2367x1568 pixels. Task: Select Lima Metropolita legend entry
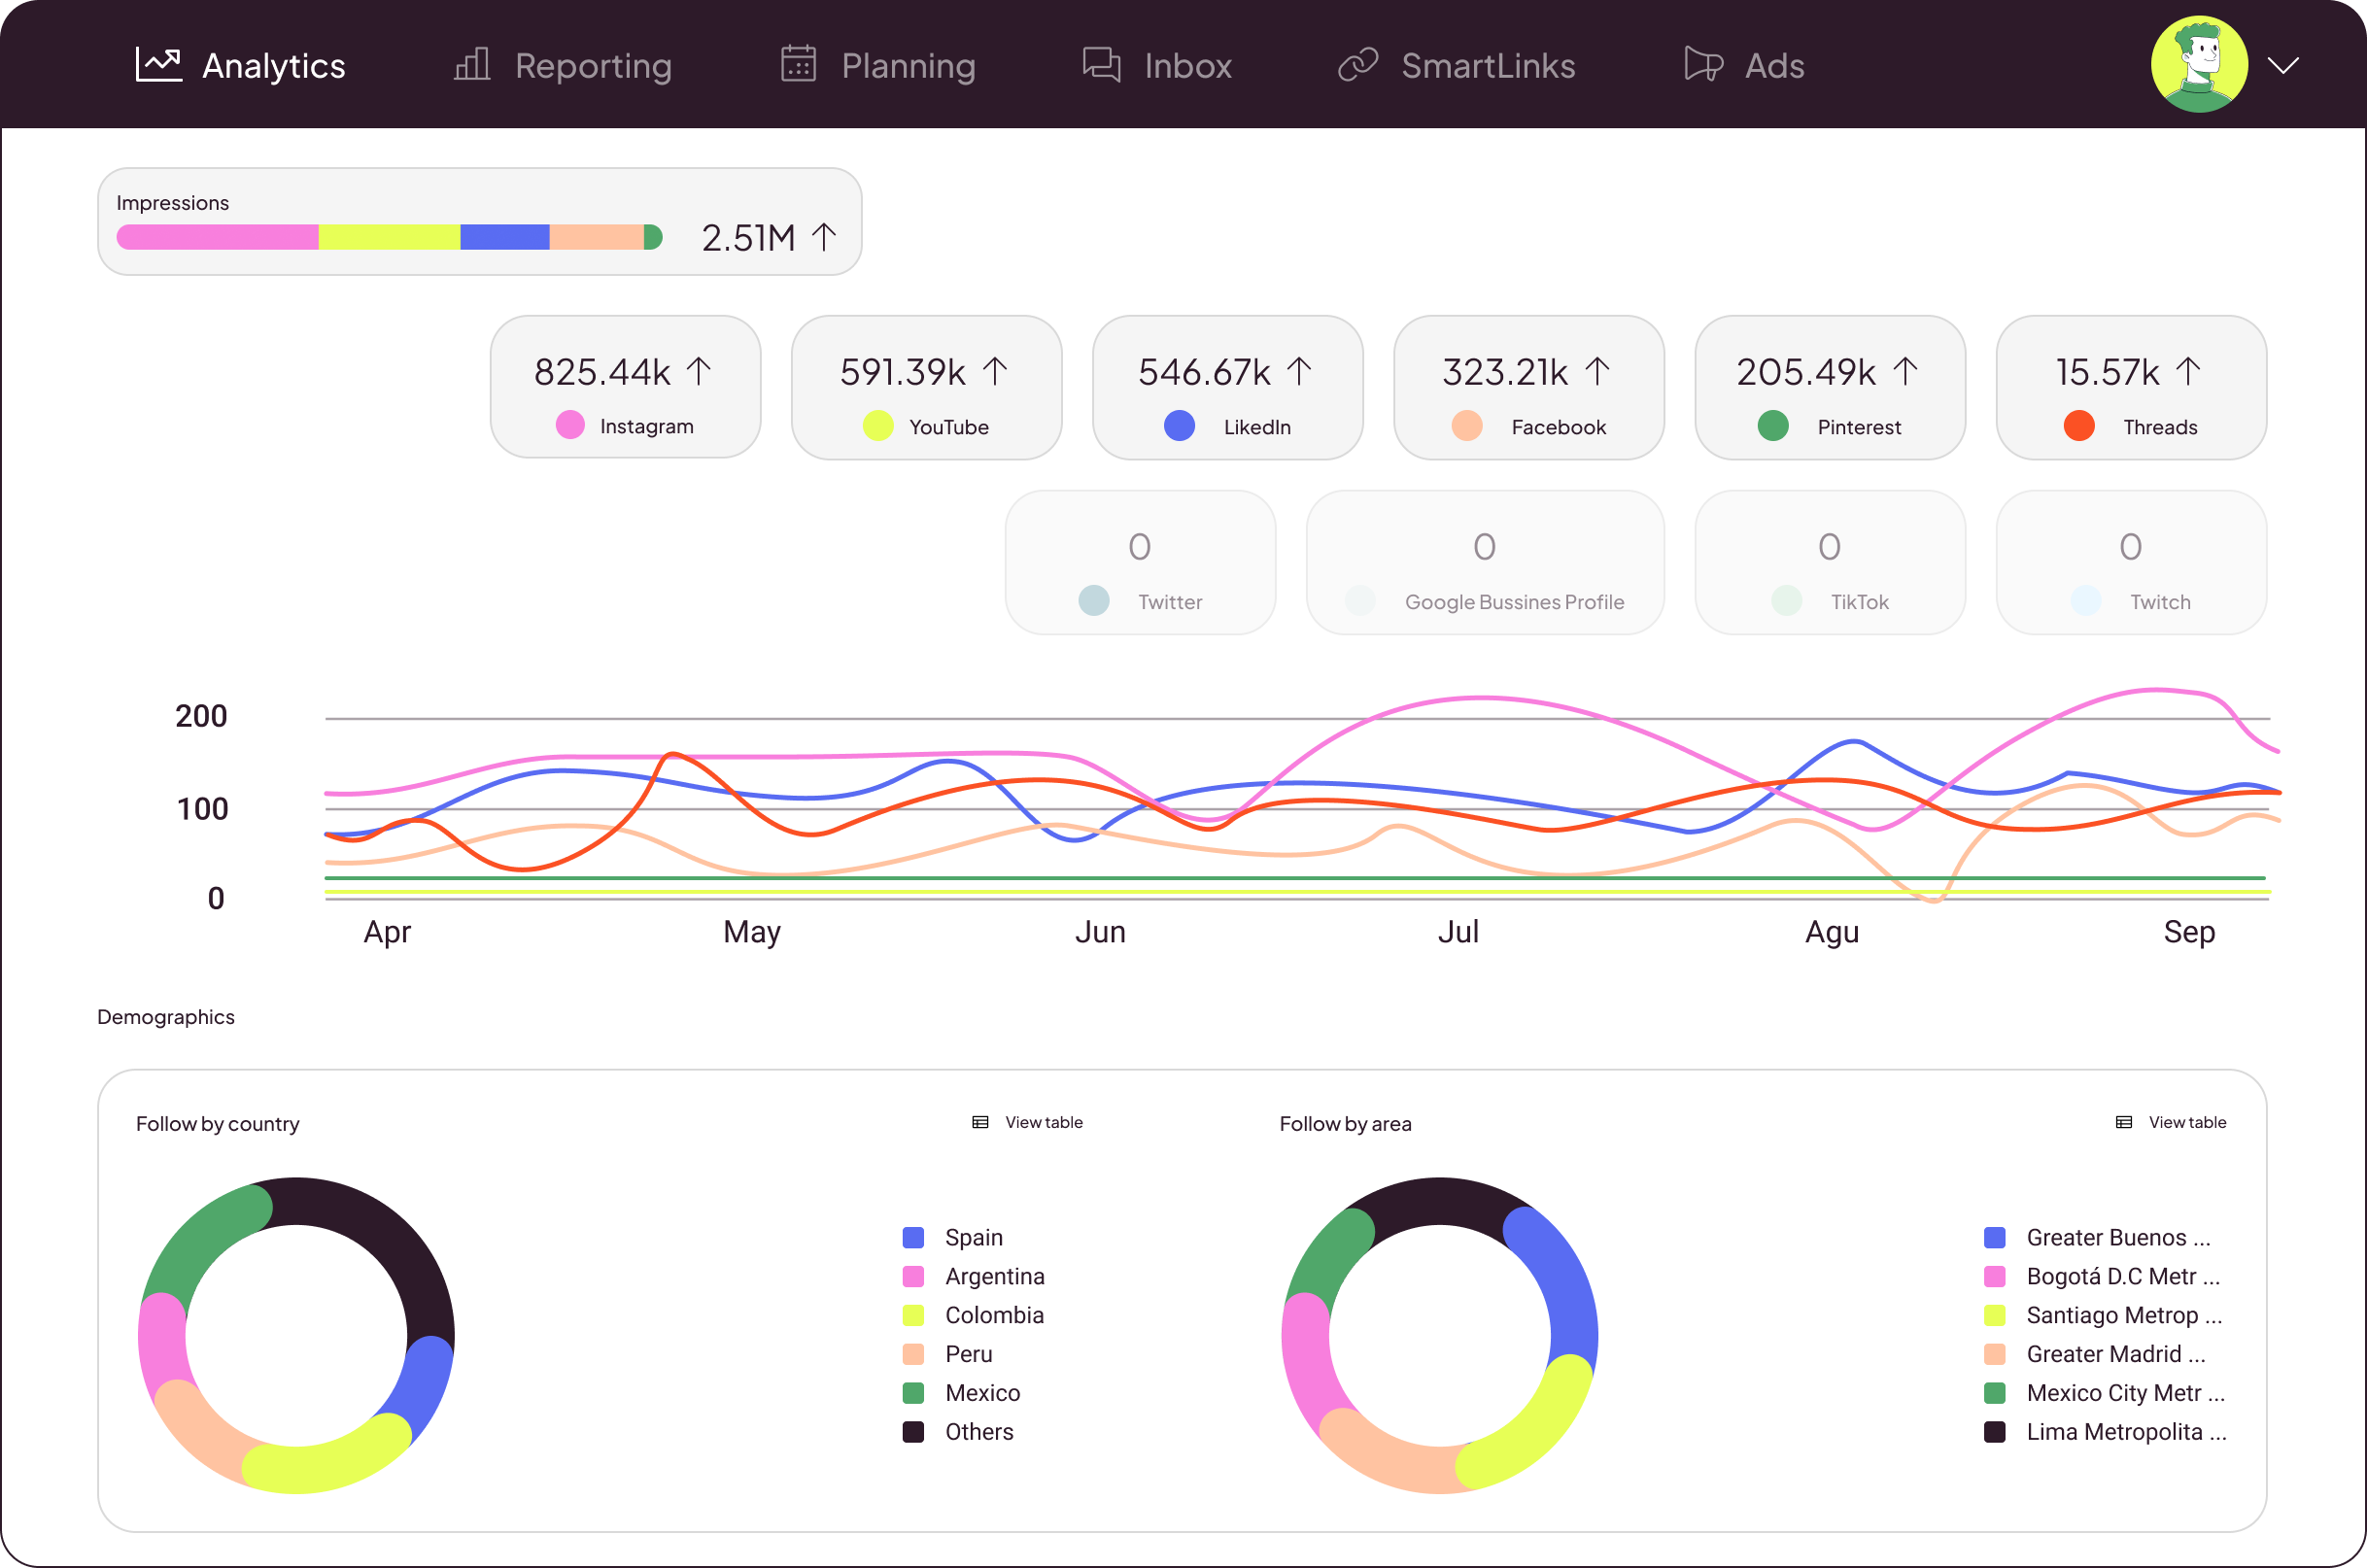pyautogui.click(x=2105, y=1433)
